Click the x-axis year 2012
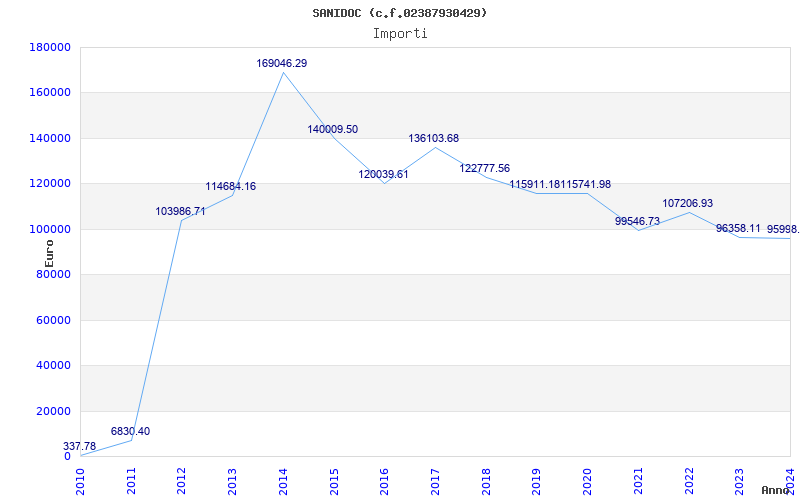 [182, 482]
